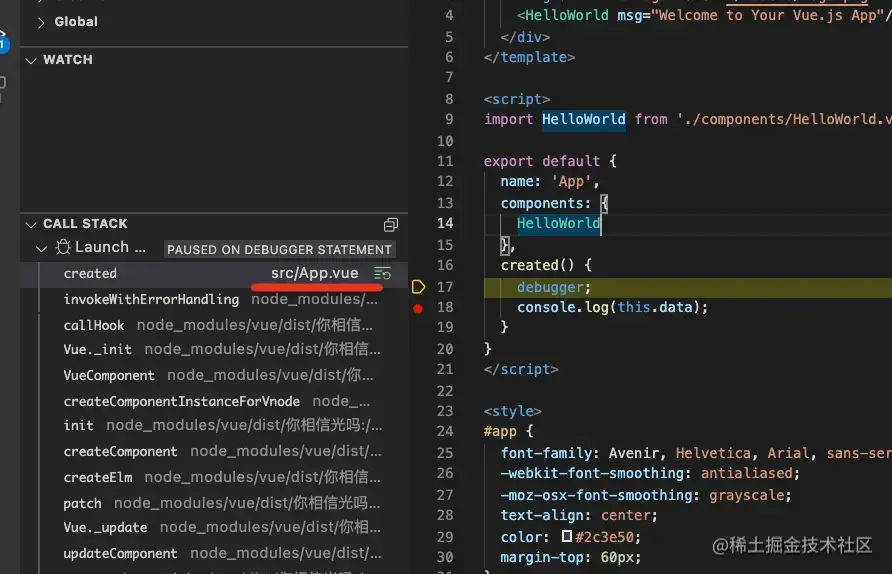Image resolution: width=892 pixels, height=574 pixels.
Task: Select the init stack frame
Action: (x=214, y=426)
